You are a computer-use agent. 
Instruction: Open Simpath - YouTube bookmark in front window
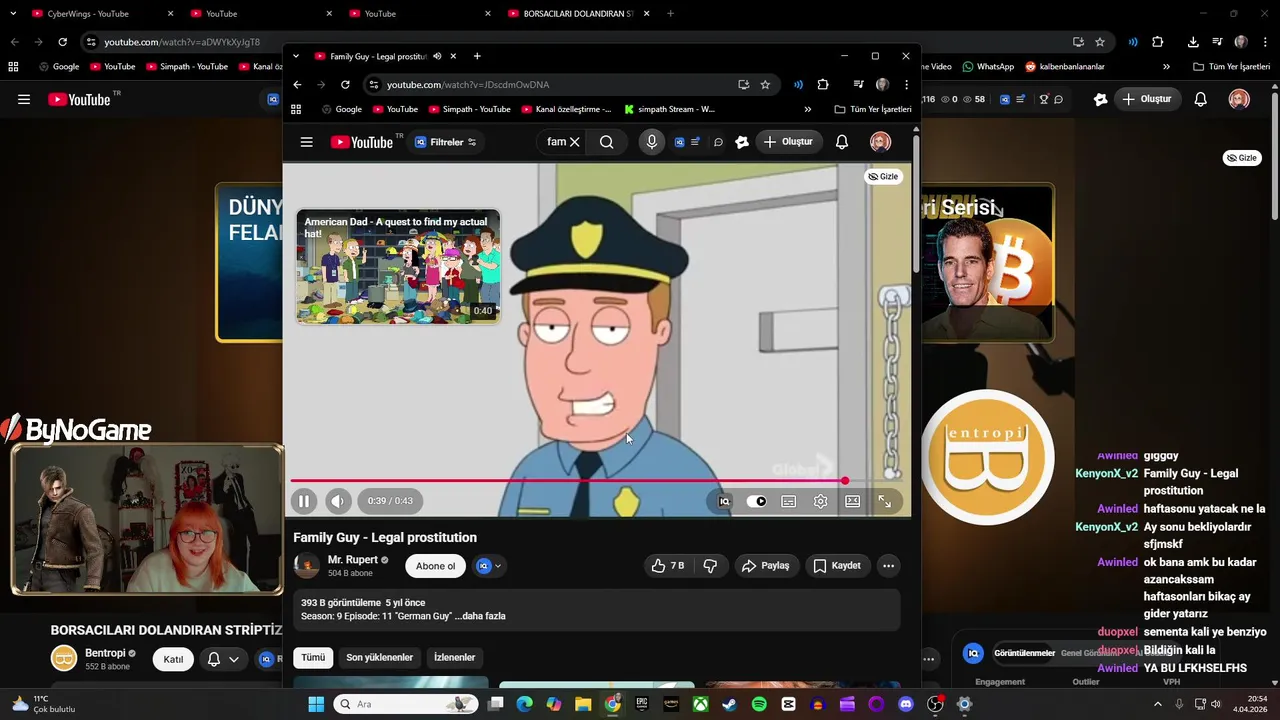coord(468,109)
